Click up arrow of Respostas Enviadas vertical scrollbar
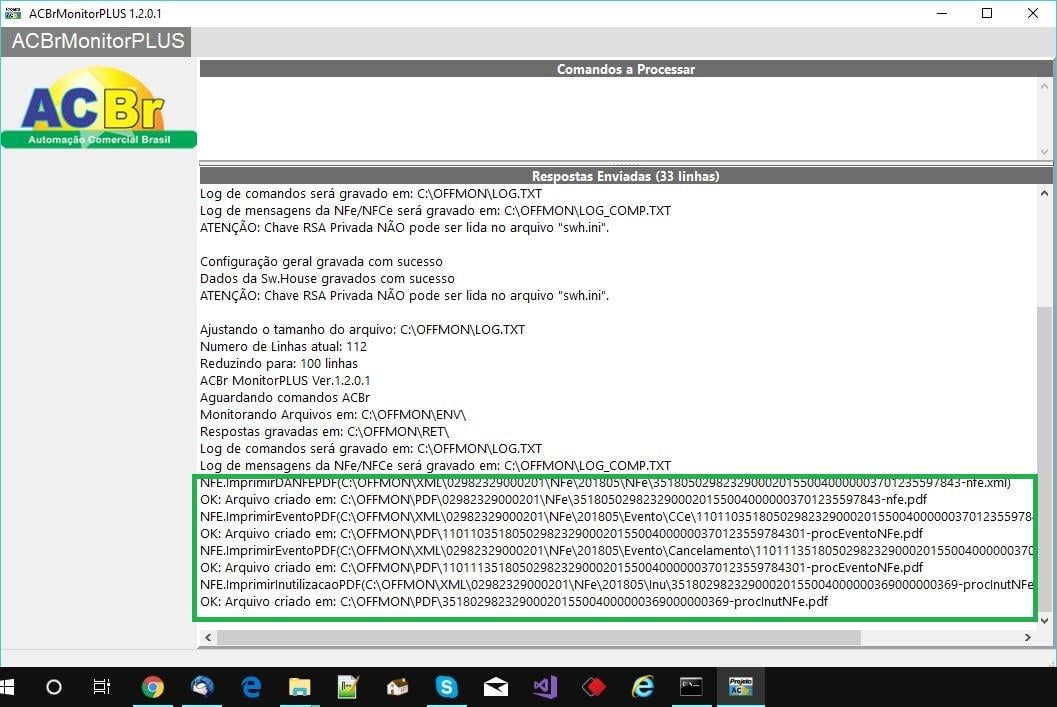Image resolution: width=1057 pixels, height=707 pixels. click(1044, 193)
